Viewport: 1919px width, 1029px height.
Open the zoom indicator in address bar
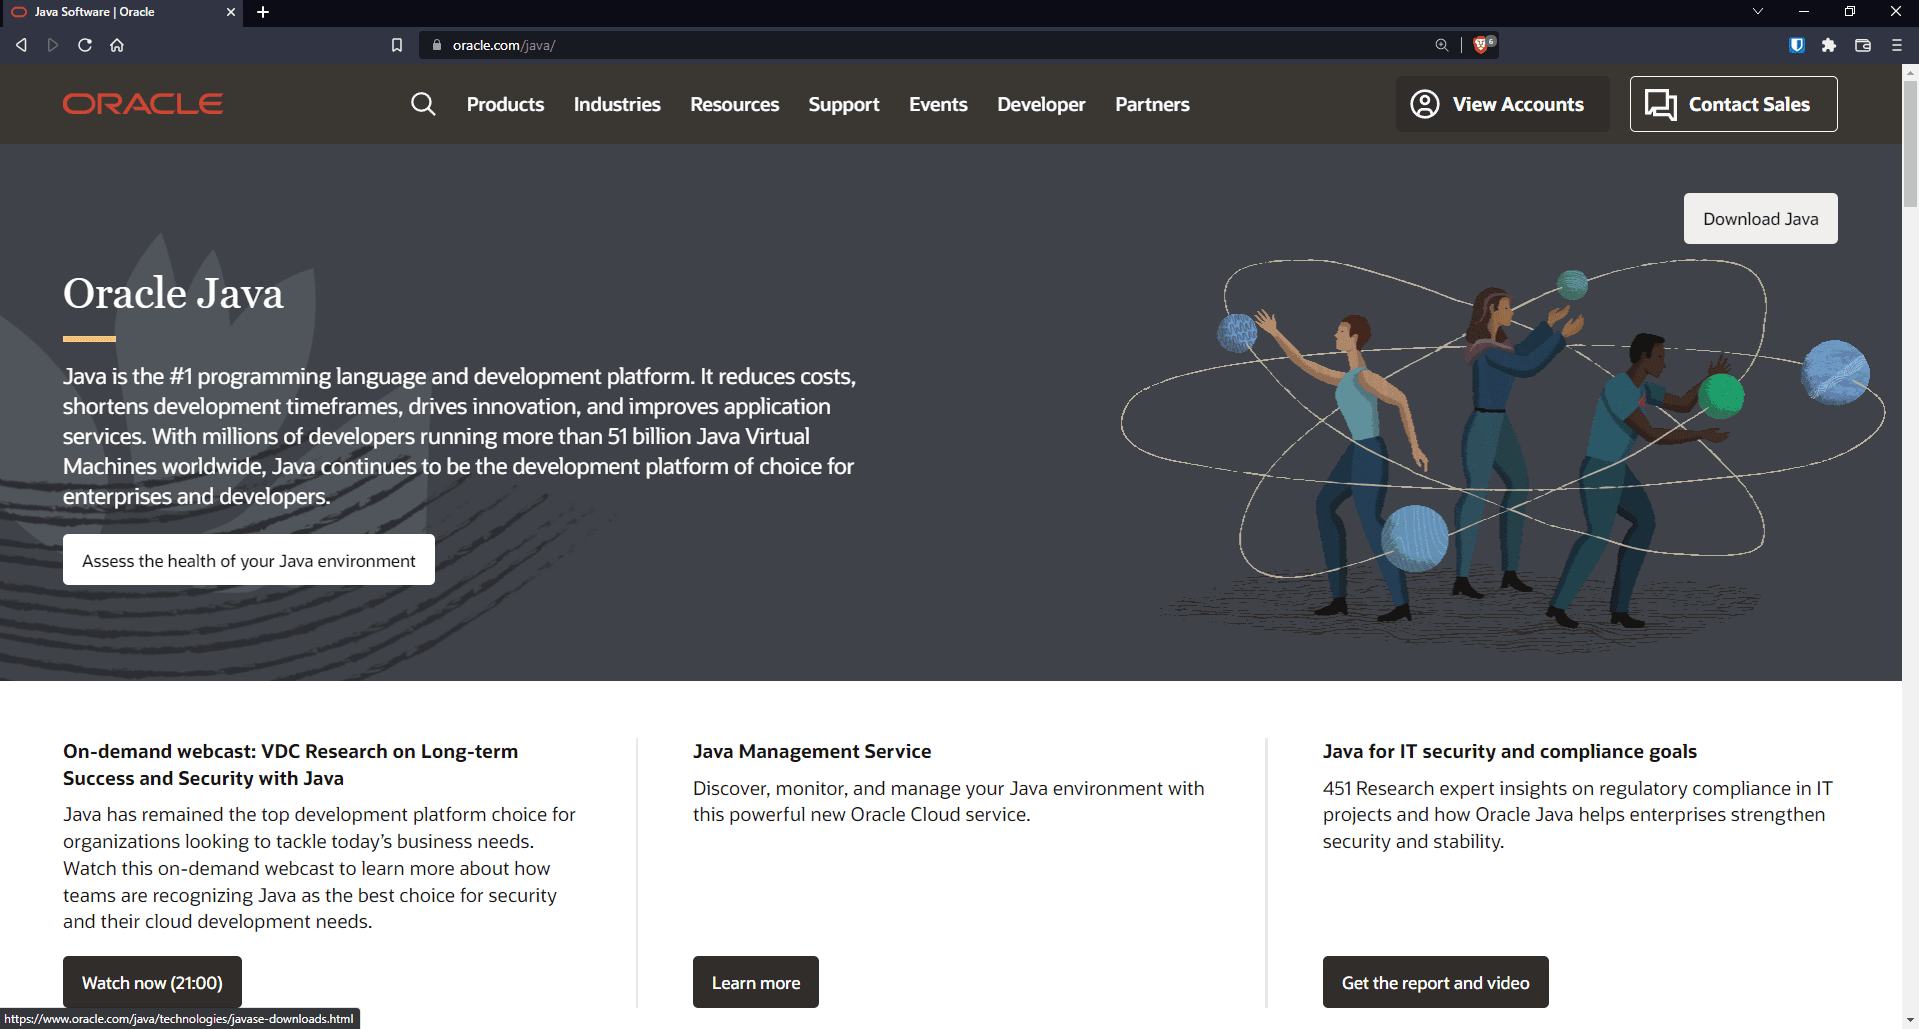1441,45
